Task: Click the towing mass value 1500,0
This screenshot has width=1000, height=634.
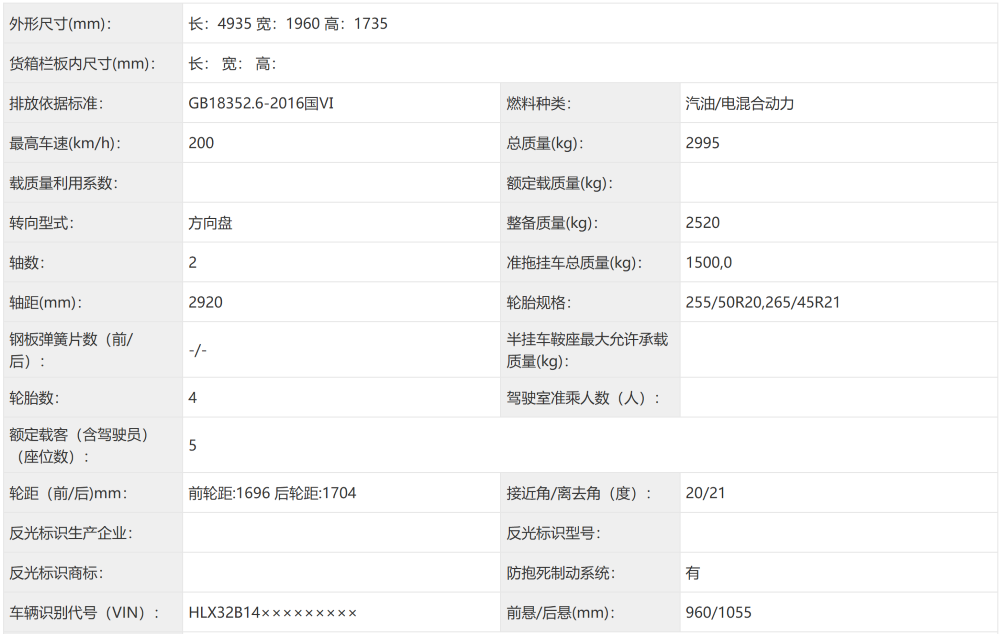Action: [709, 262]
